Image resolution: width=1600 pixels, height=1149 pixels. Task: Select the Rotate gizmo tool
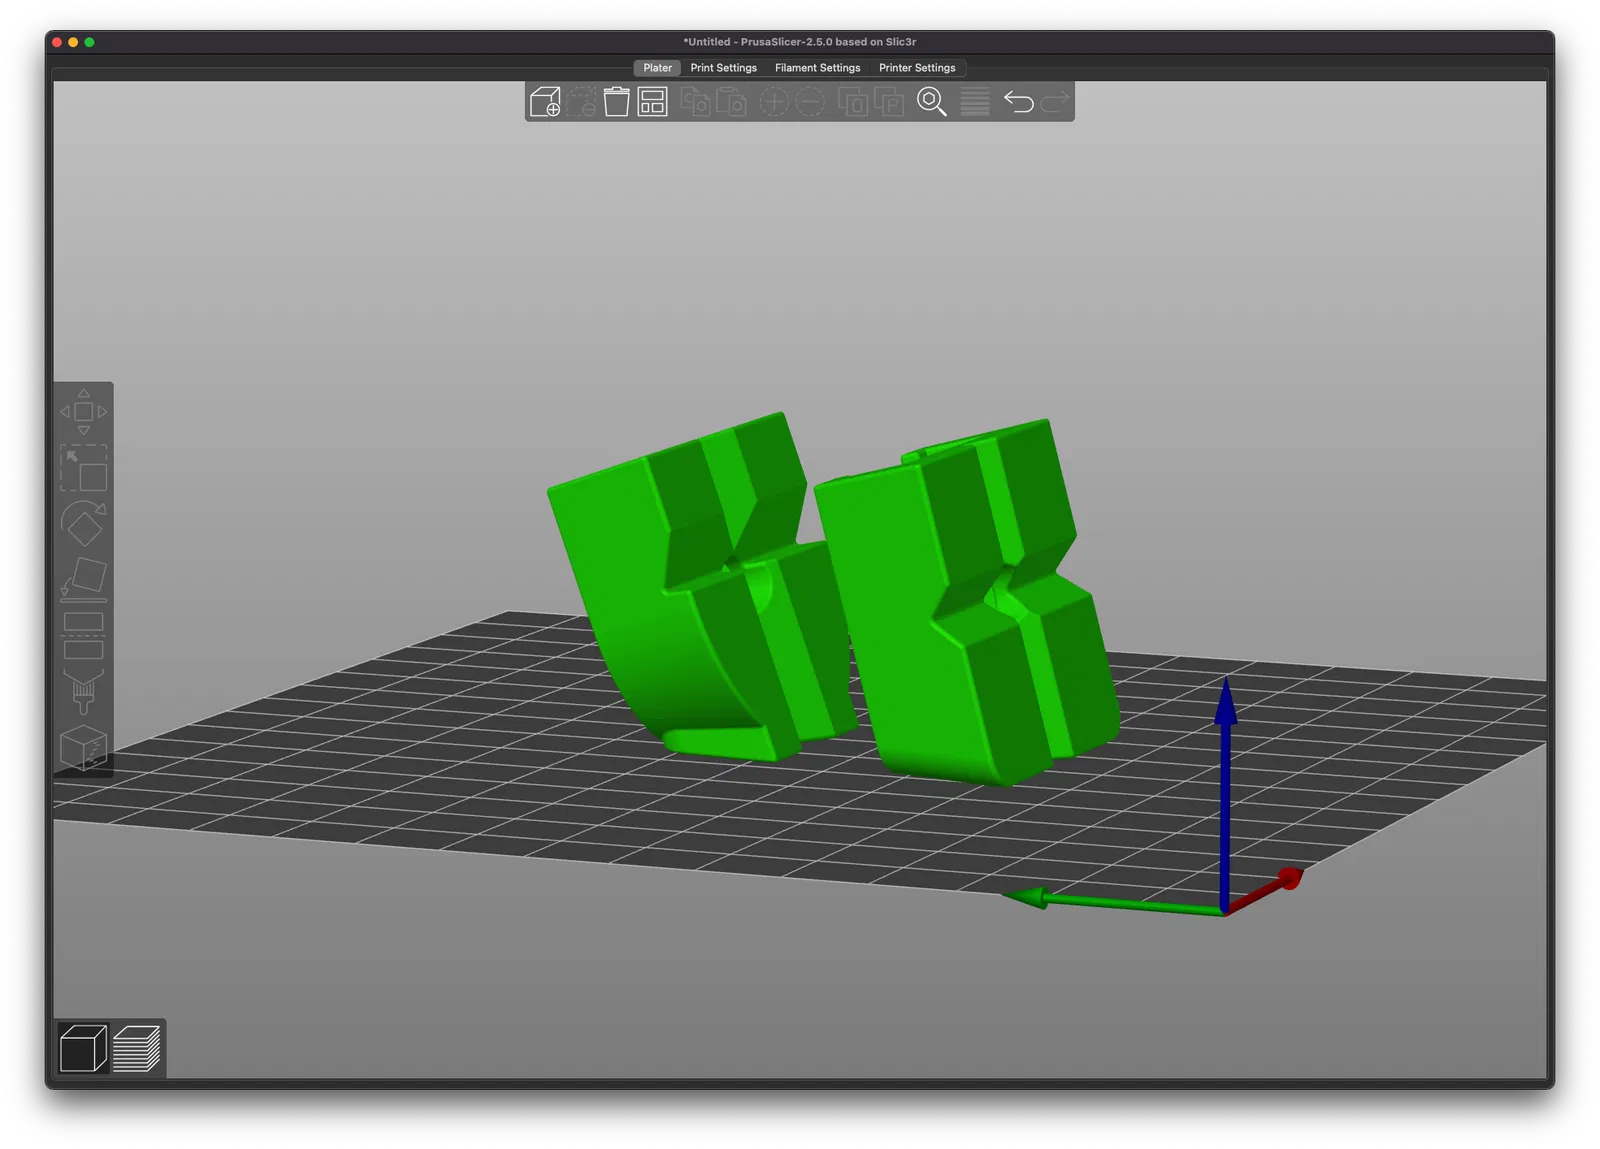[83, 523]
